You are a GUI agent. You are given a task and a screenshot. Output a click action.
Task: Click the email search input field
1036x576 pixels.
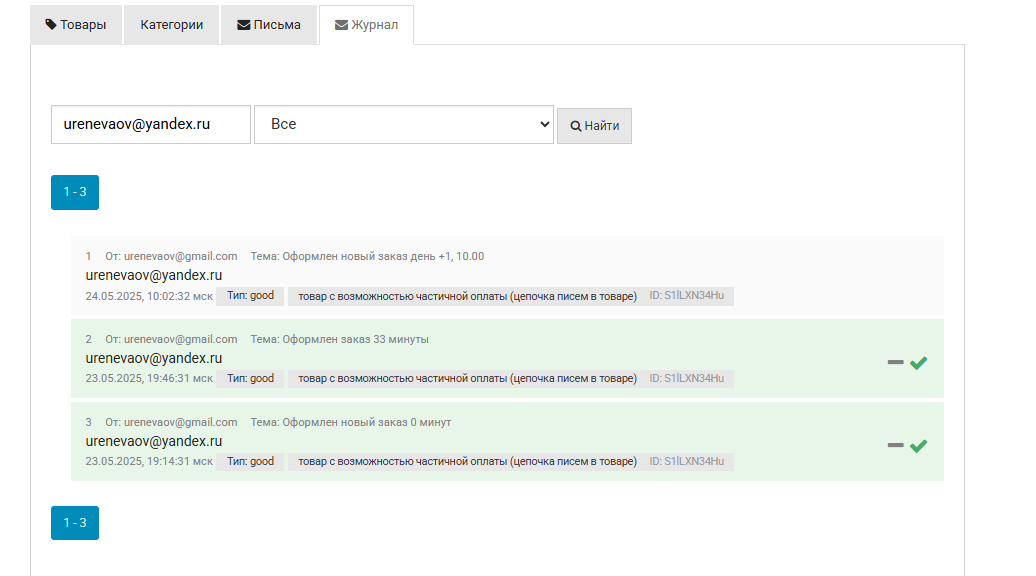pos(151,124)
